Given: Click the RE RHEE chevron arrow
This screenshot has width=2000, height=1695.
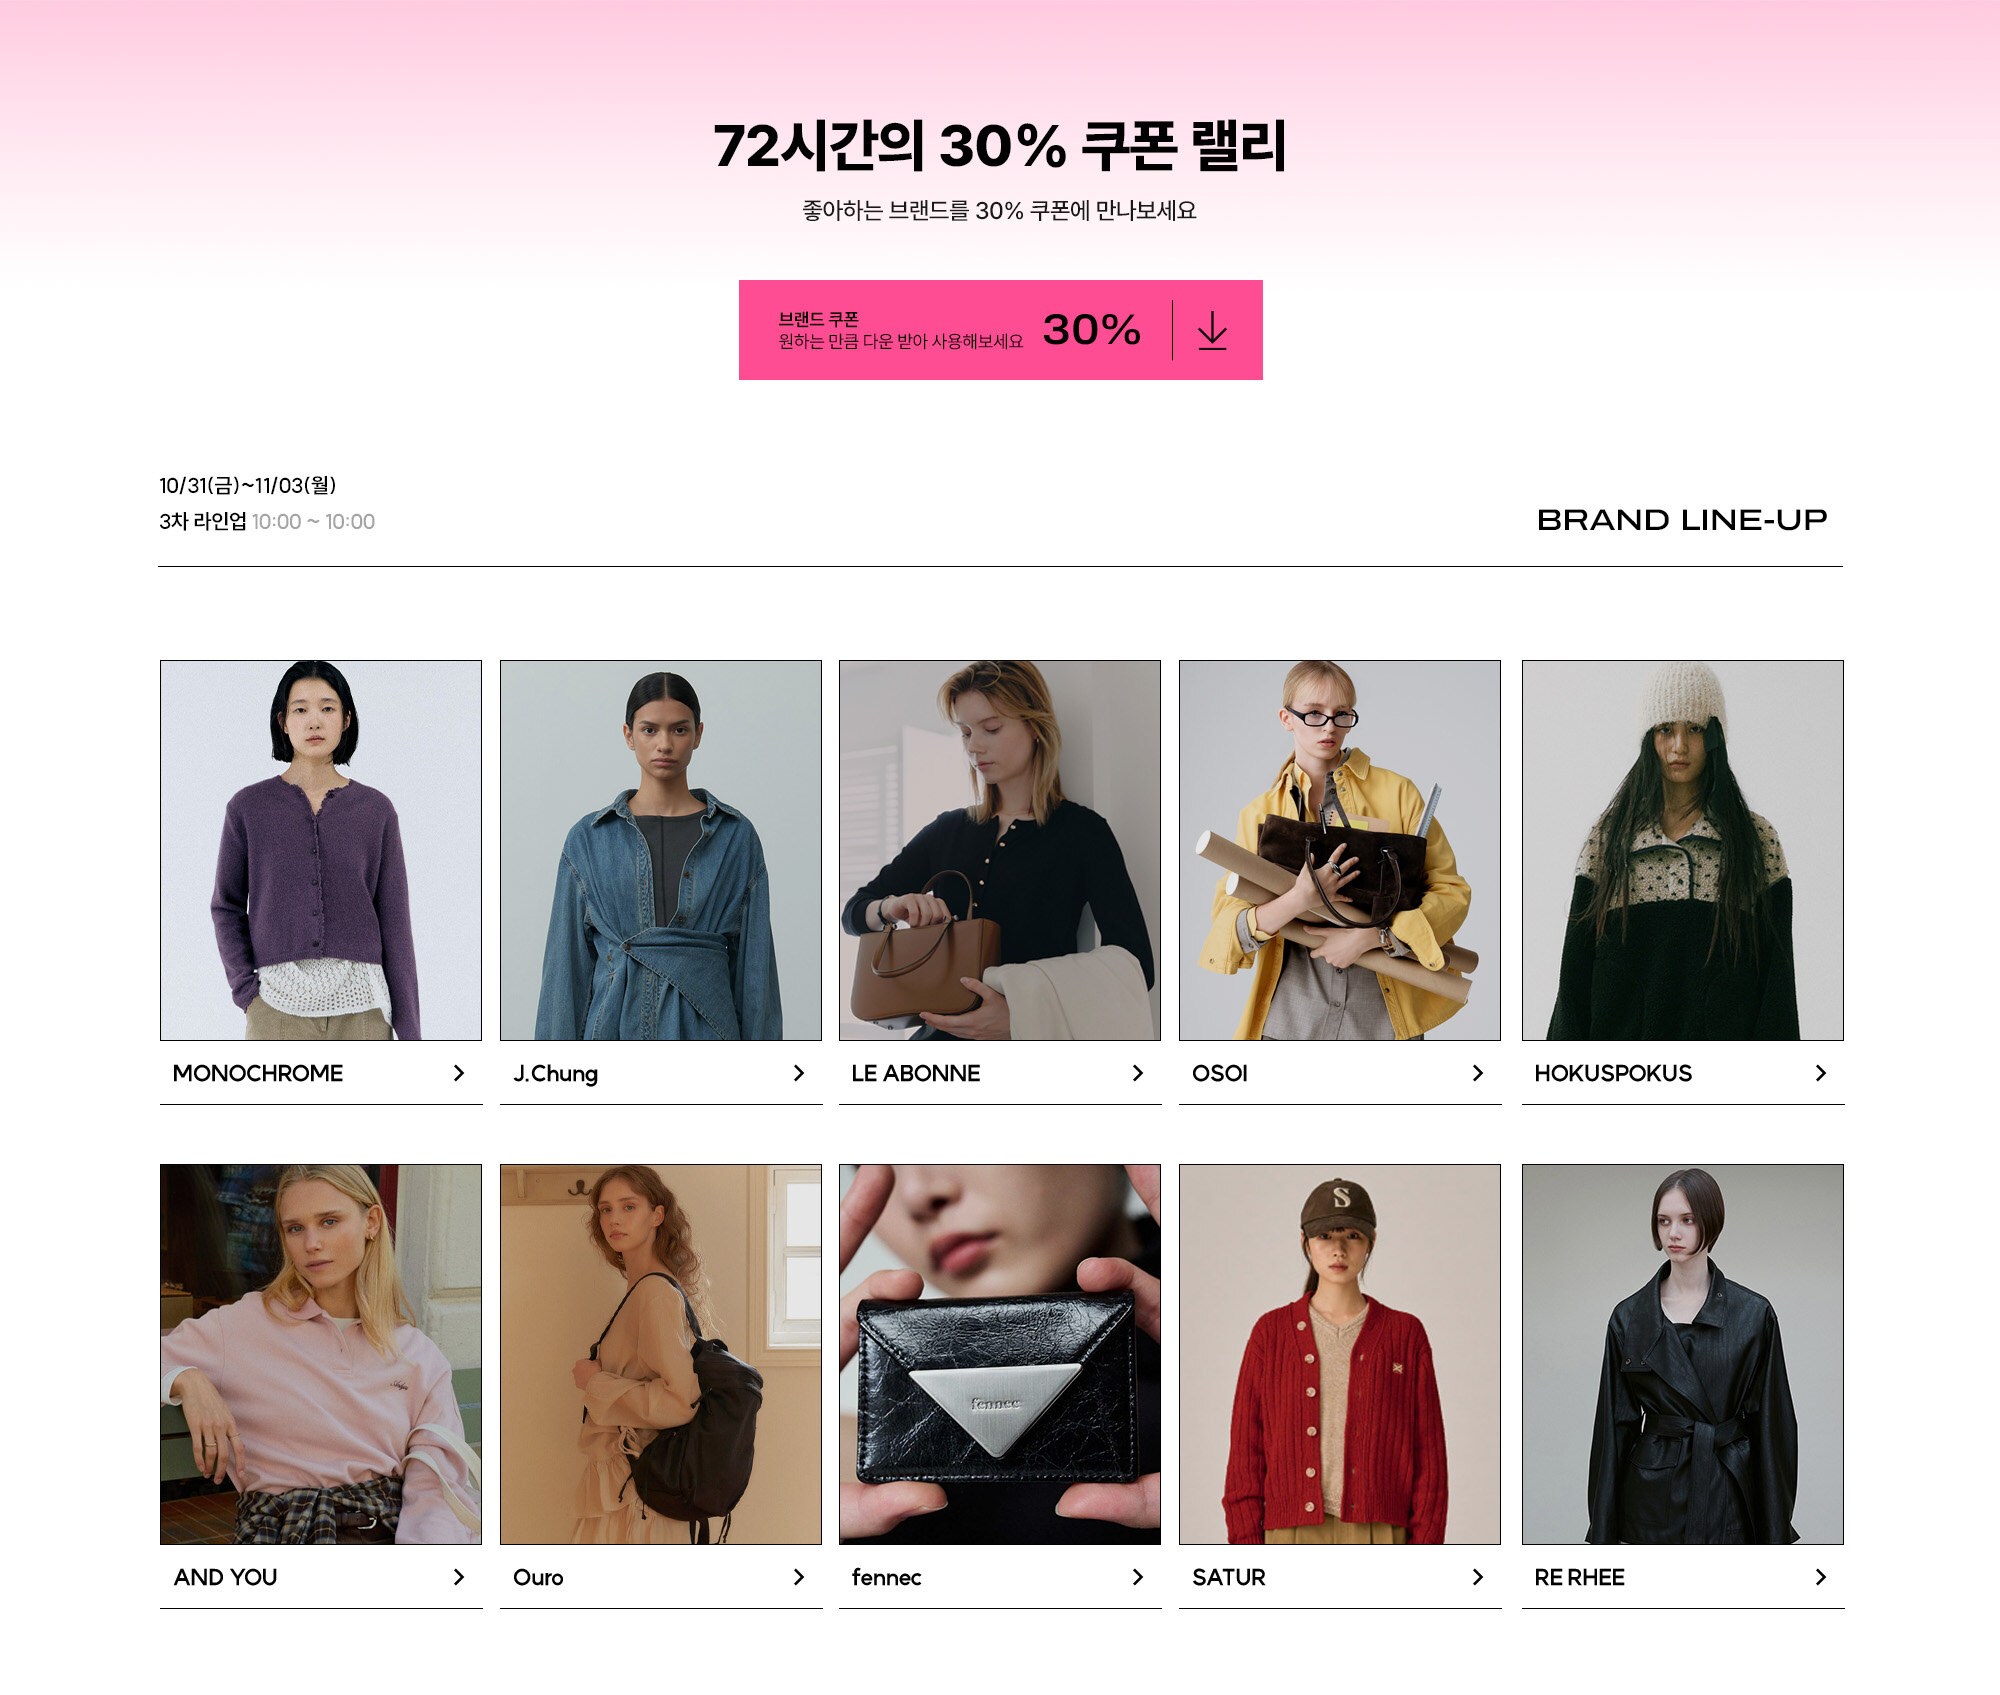Looking at the screenshot, I should click(1821, 1577).
